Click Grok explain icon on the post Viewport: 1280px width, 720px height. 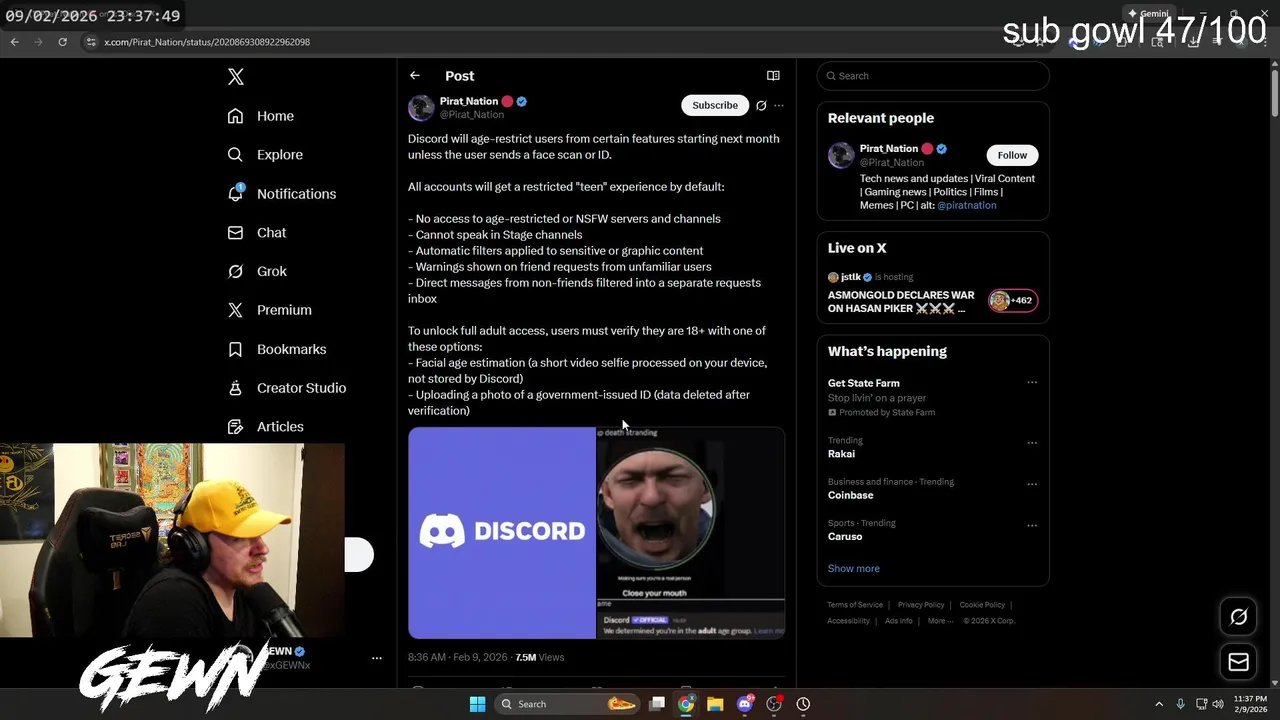point(761,105)
